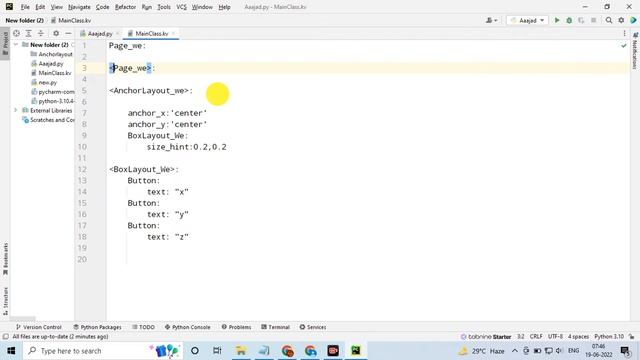Close the MainClass.kv tab
The image size is (640, 360).
[x=173, y=33]
